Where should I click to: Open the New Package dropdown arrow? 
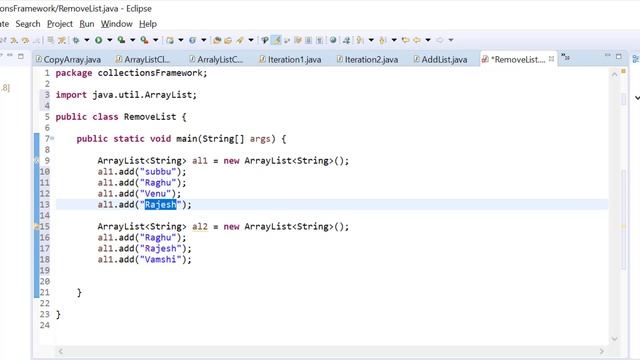181,40
